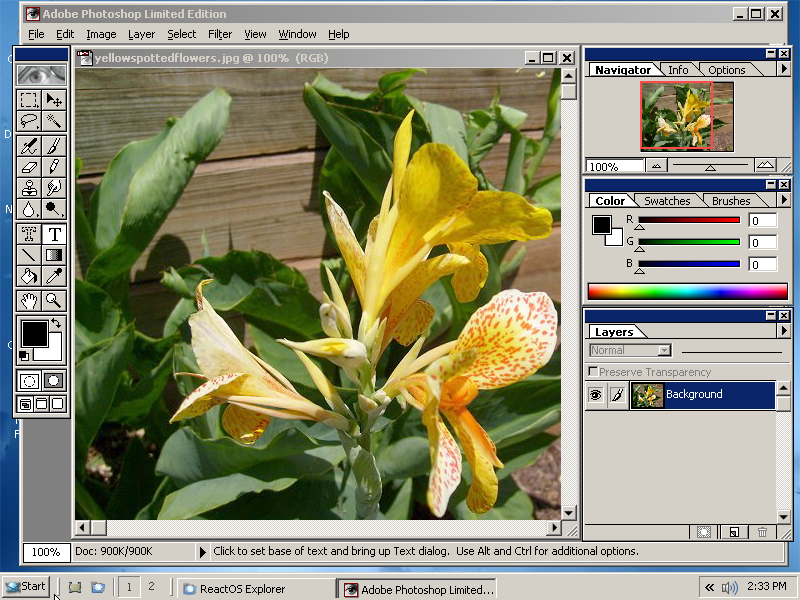Click the create new layer icon
Screen dimensions: 800x600
click(734, 533)
